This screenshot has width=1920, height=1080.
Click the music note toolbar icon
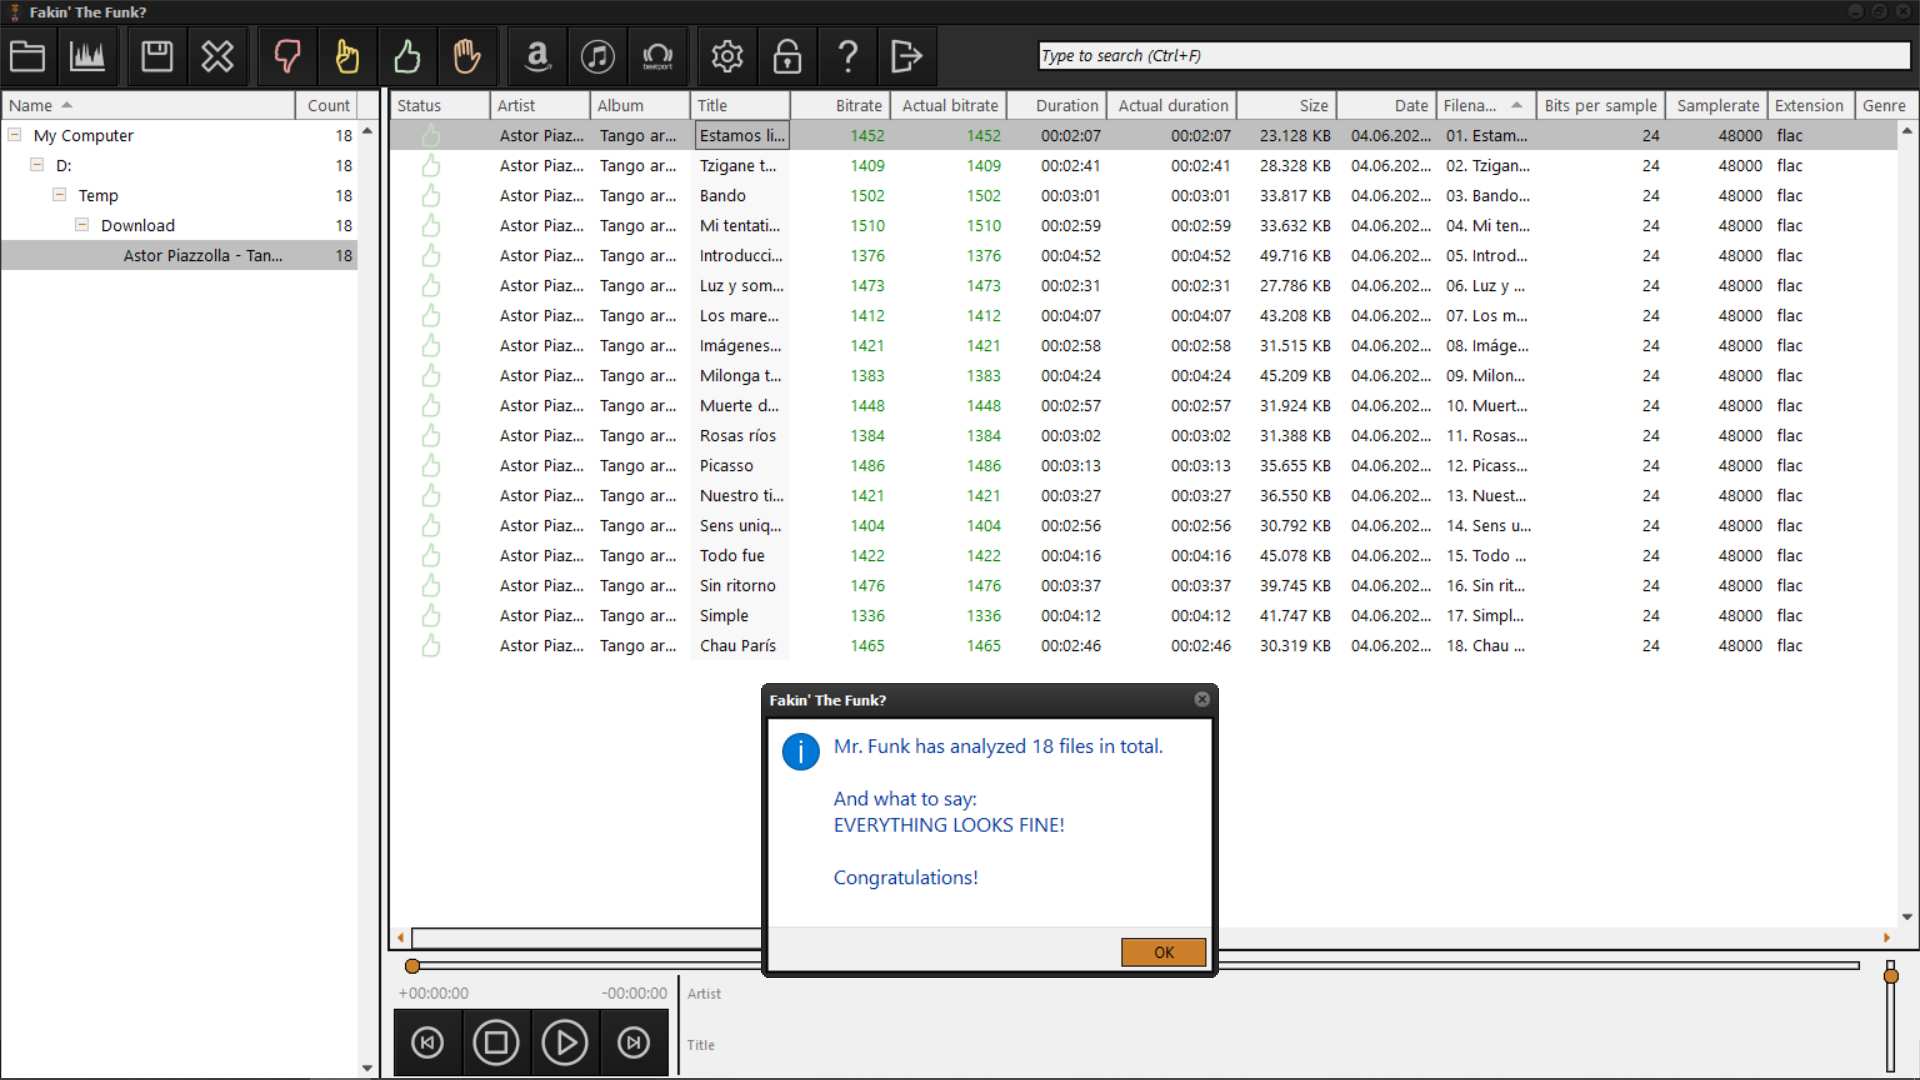pos(598,56)
